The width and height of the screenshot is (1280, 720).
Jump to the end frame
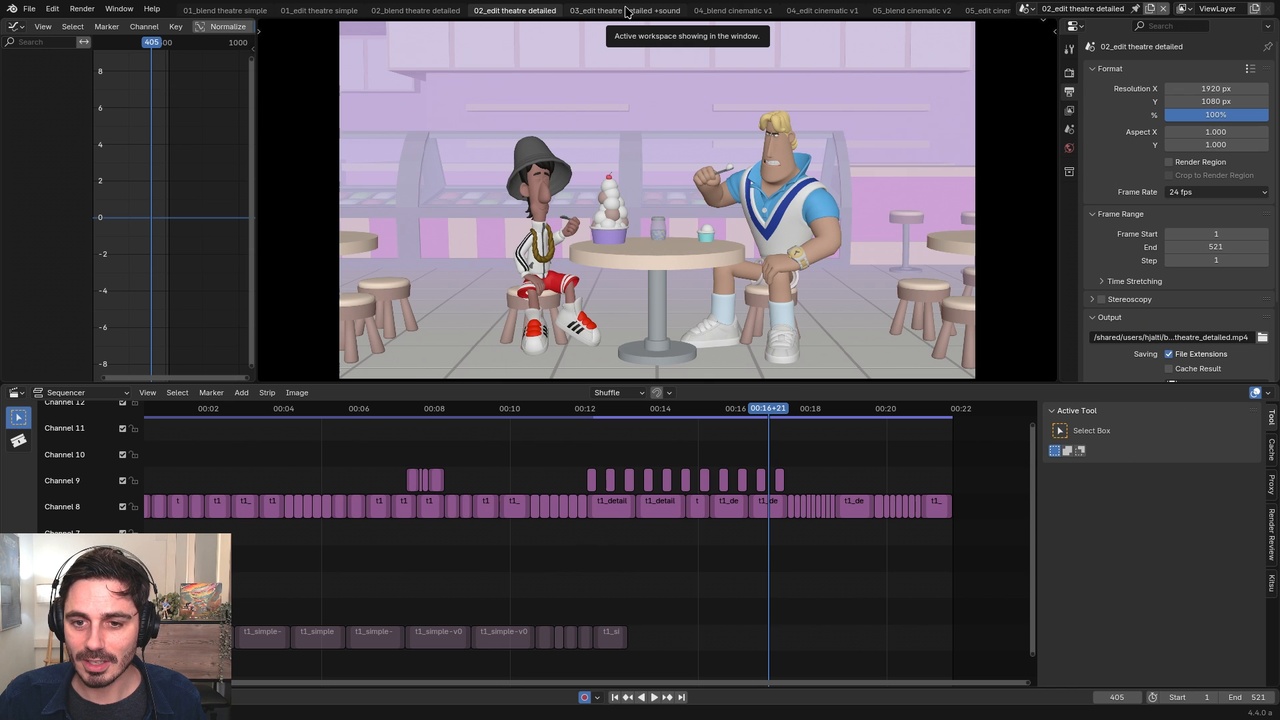(681, 697)
